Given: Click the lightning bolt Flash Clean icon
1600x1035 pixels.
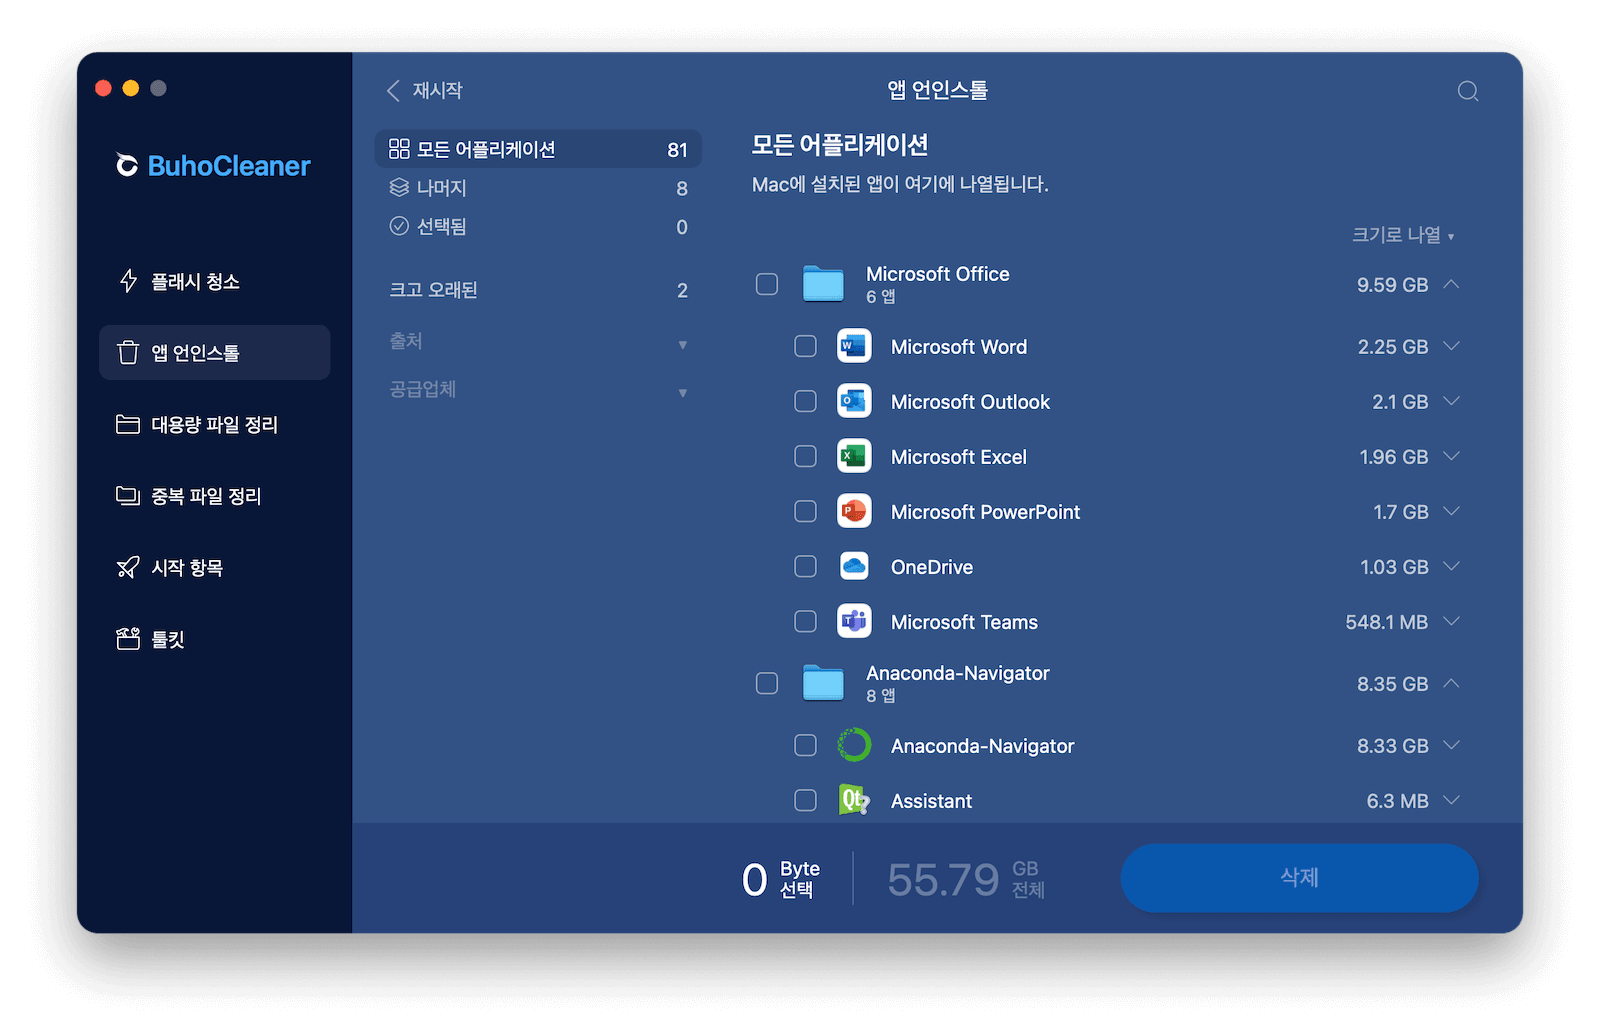Looking at the screenshot, I should click(128, 281).
